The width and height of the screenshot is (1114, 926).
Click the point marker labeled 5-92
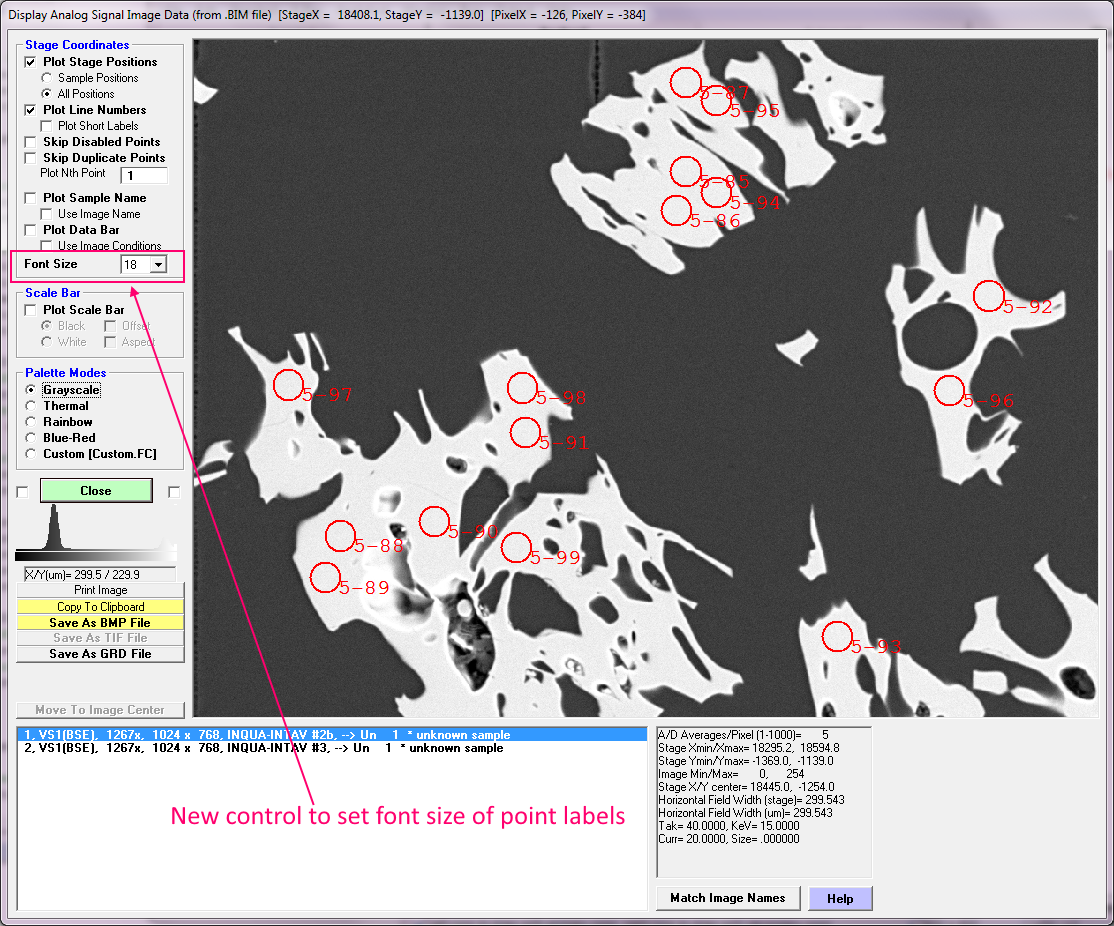click(988, 295)
